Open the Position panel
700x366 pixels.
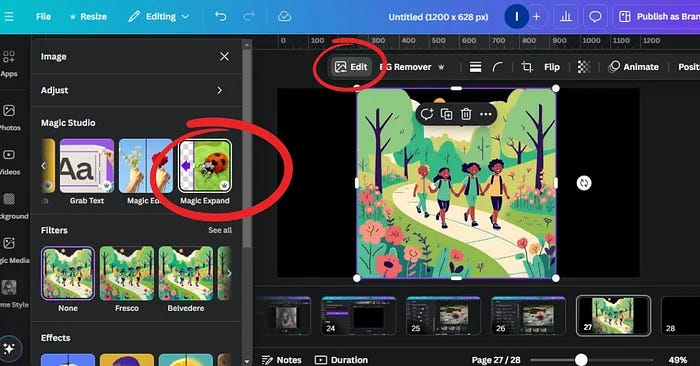[x=688, y=67]
